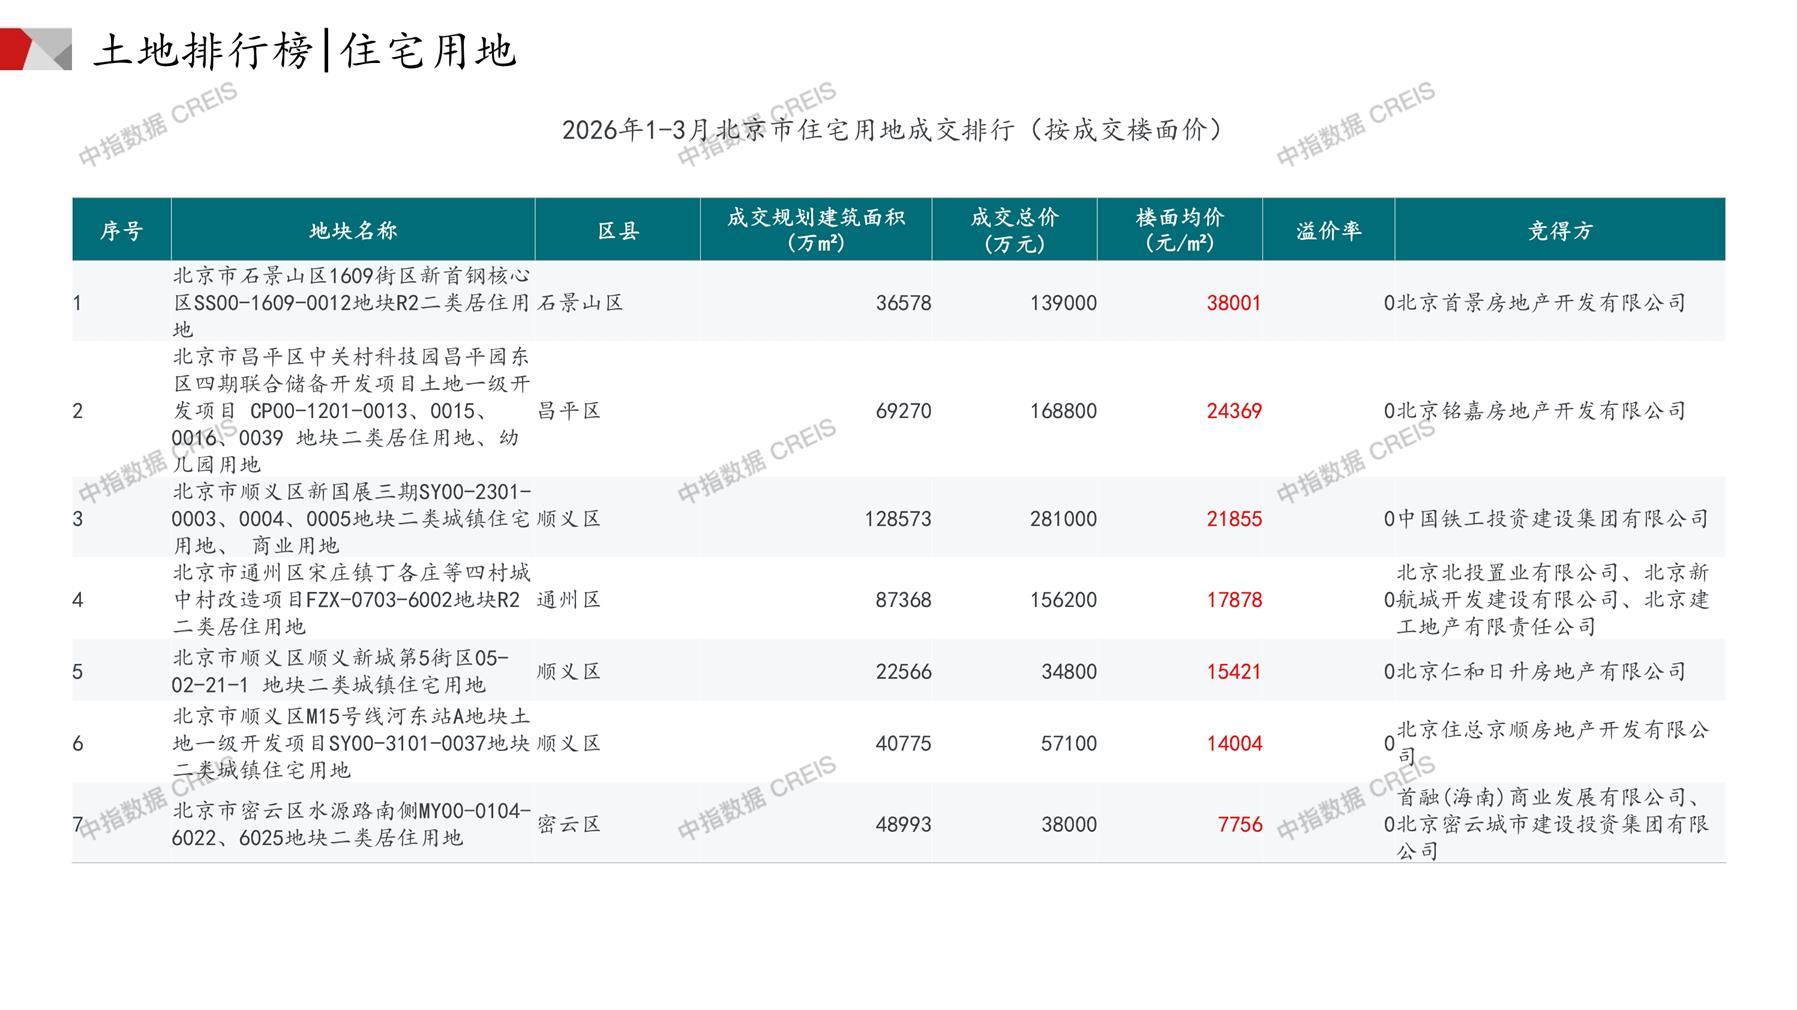The width and height of the screenshot is (1797, 1010).
Task: Click the slide title 土地排行榜|住宅用地
Action: pos(305,50)
